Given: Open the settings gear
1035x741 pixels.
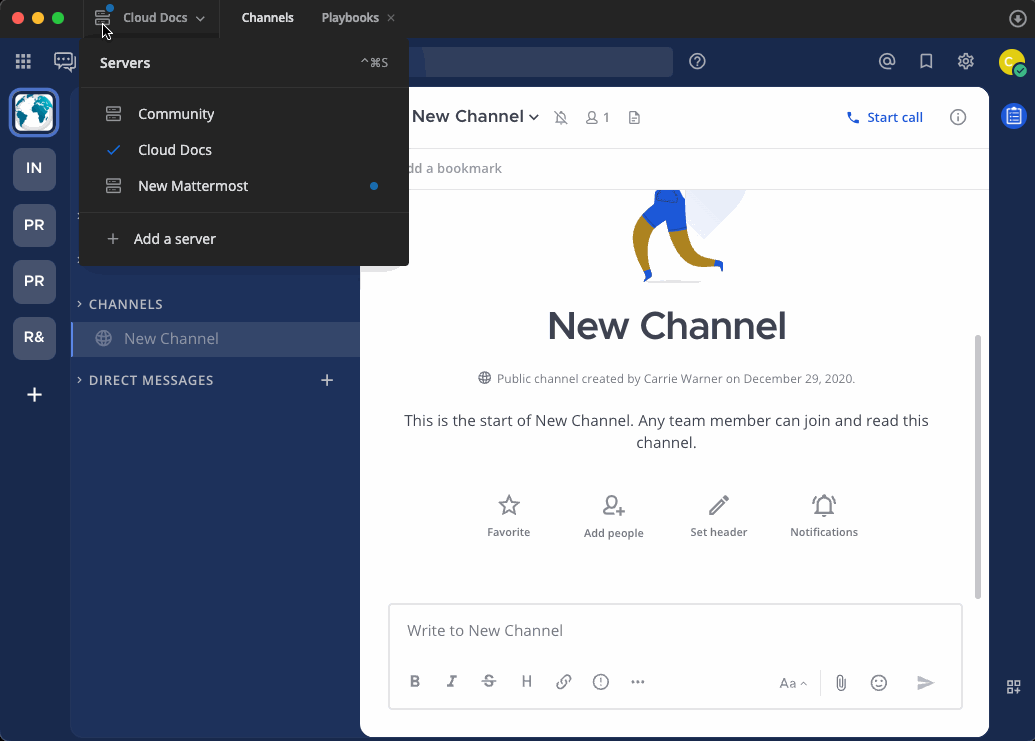Looking at the screenshot, I should pyautogui.click(x=965, y=61).
